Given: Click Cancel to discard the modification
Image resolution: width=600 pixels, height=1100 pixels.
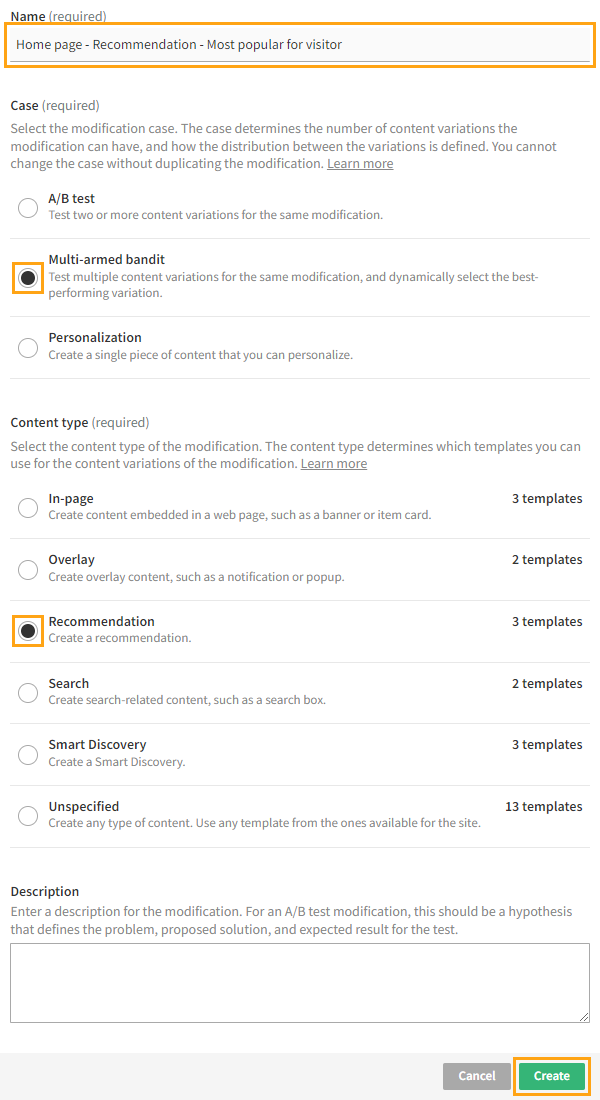Looking at the screenshot, I should point(476,1076).
